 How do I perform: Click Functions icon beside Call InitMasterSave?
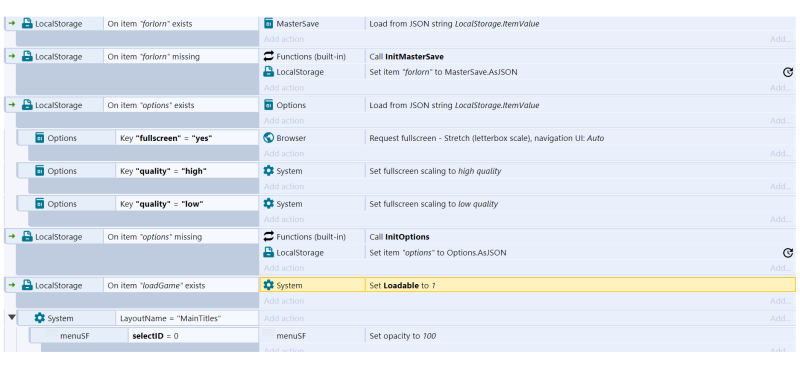tap(268, 57)
